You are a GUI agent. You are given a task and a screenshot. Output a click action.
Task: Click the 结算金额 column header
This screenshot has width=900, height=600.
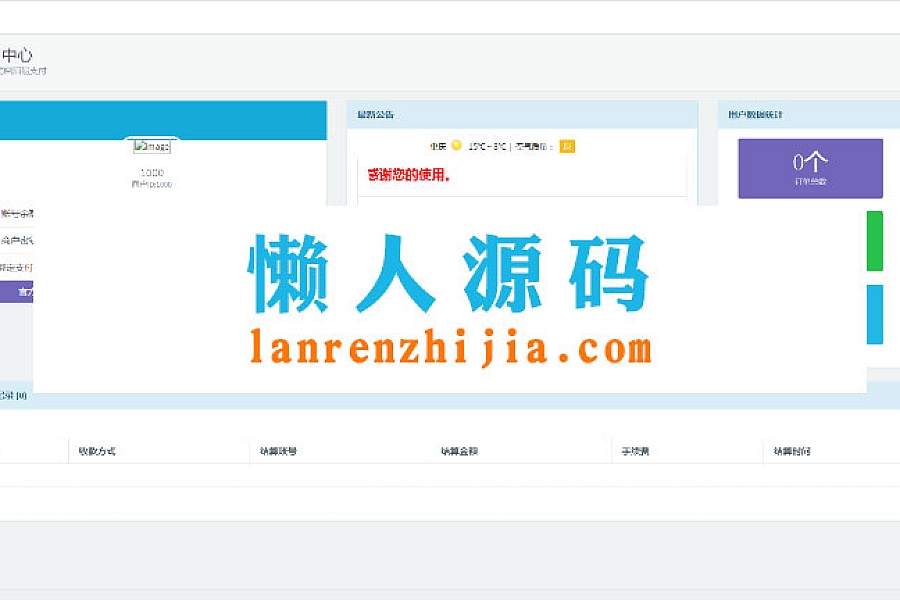click(x=459, y=451)
